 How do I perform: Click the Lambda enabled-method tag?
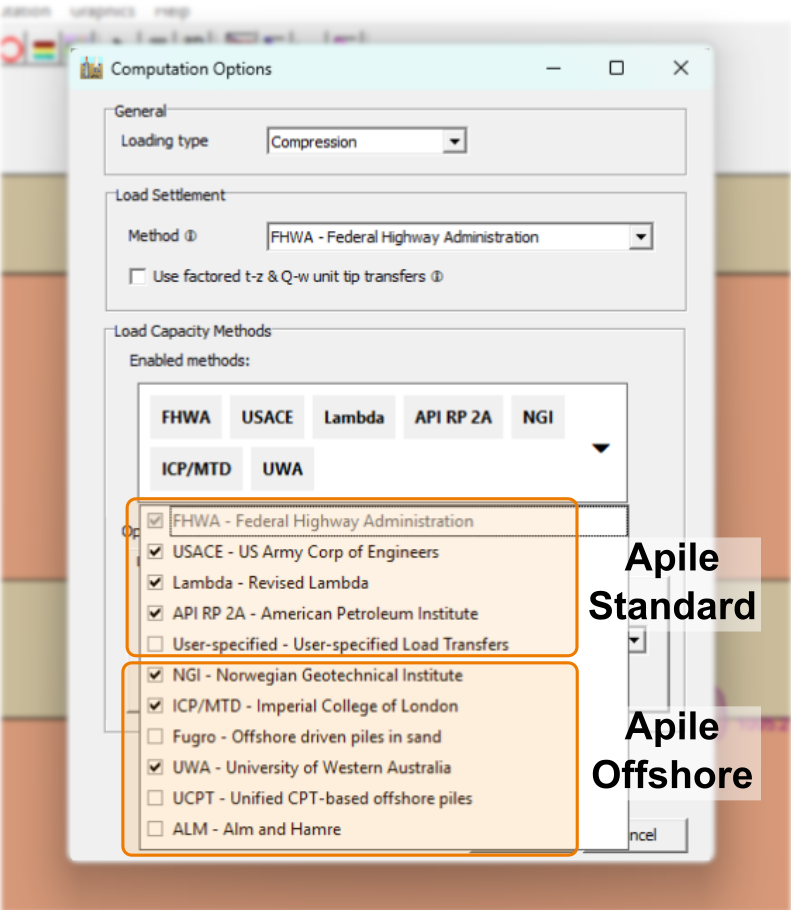point(354,417)
